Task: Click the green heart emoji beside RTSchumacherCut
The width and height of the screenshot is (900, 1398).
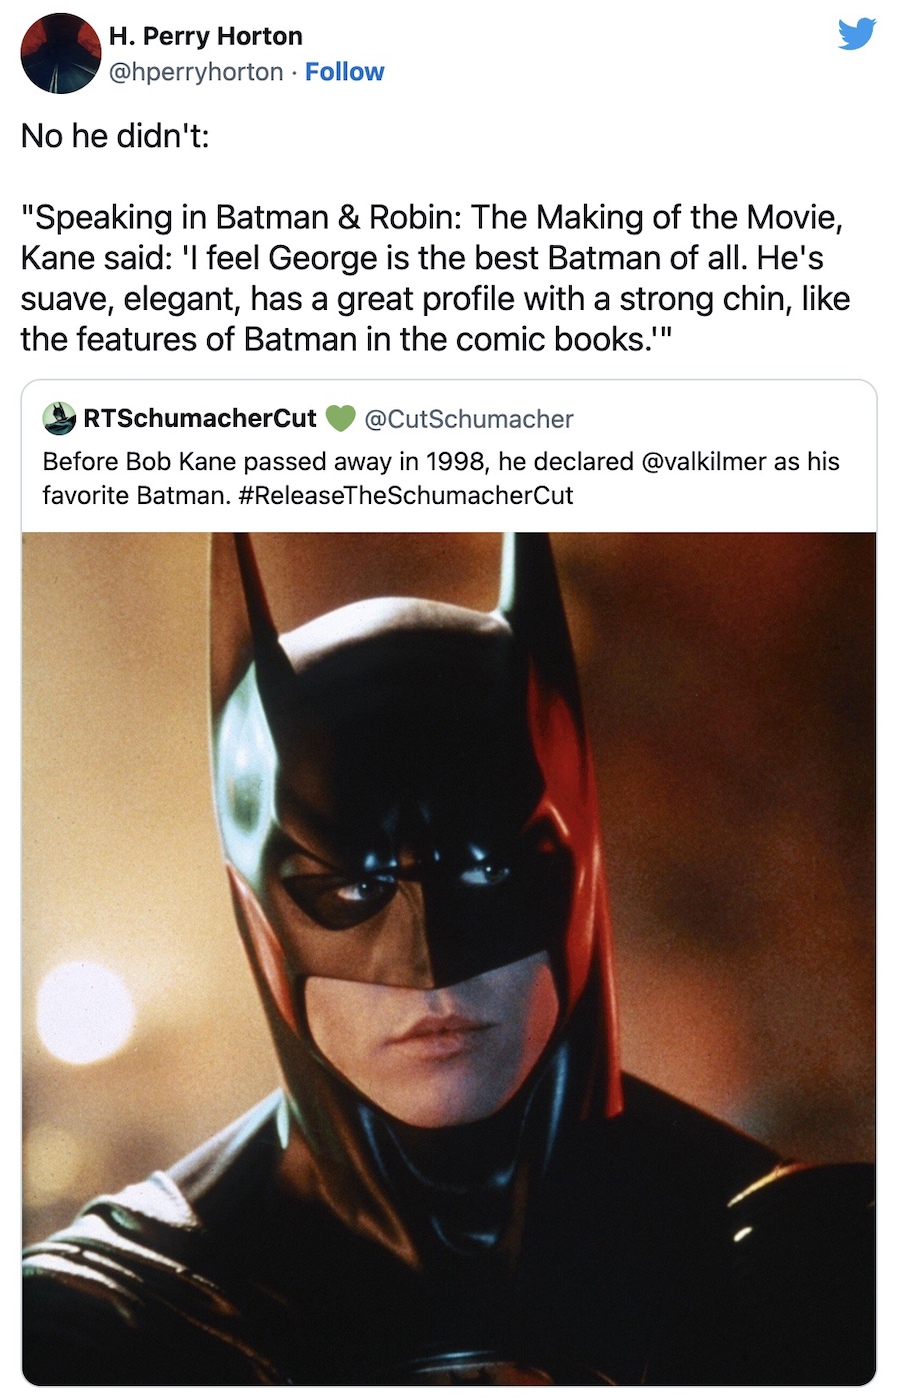Action: coord(341,418)
